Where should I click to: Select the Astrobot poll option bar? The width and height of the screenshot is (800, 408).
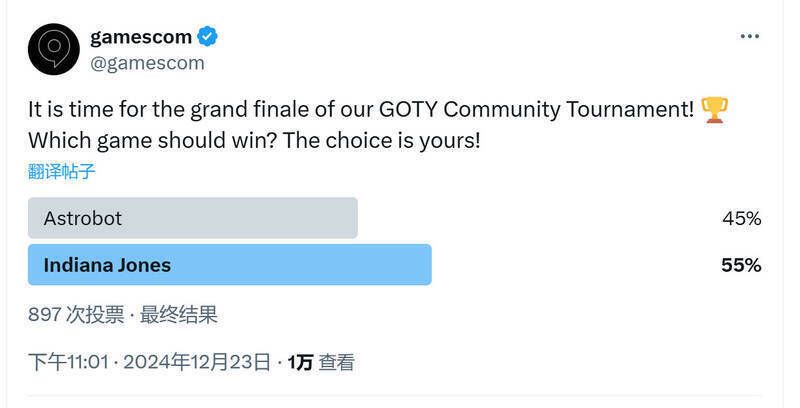(192, 218)
